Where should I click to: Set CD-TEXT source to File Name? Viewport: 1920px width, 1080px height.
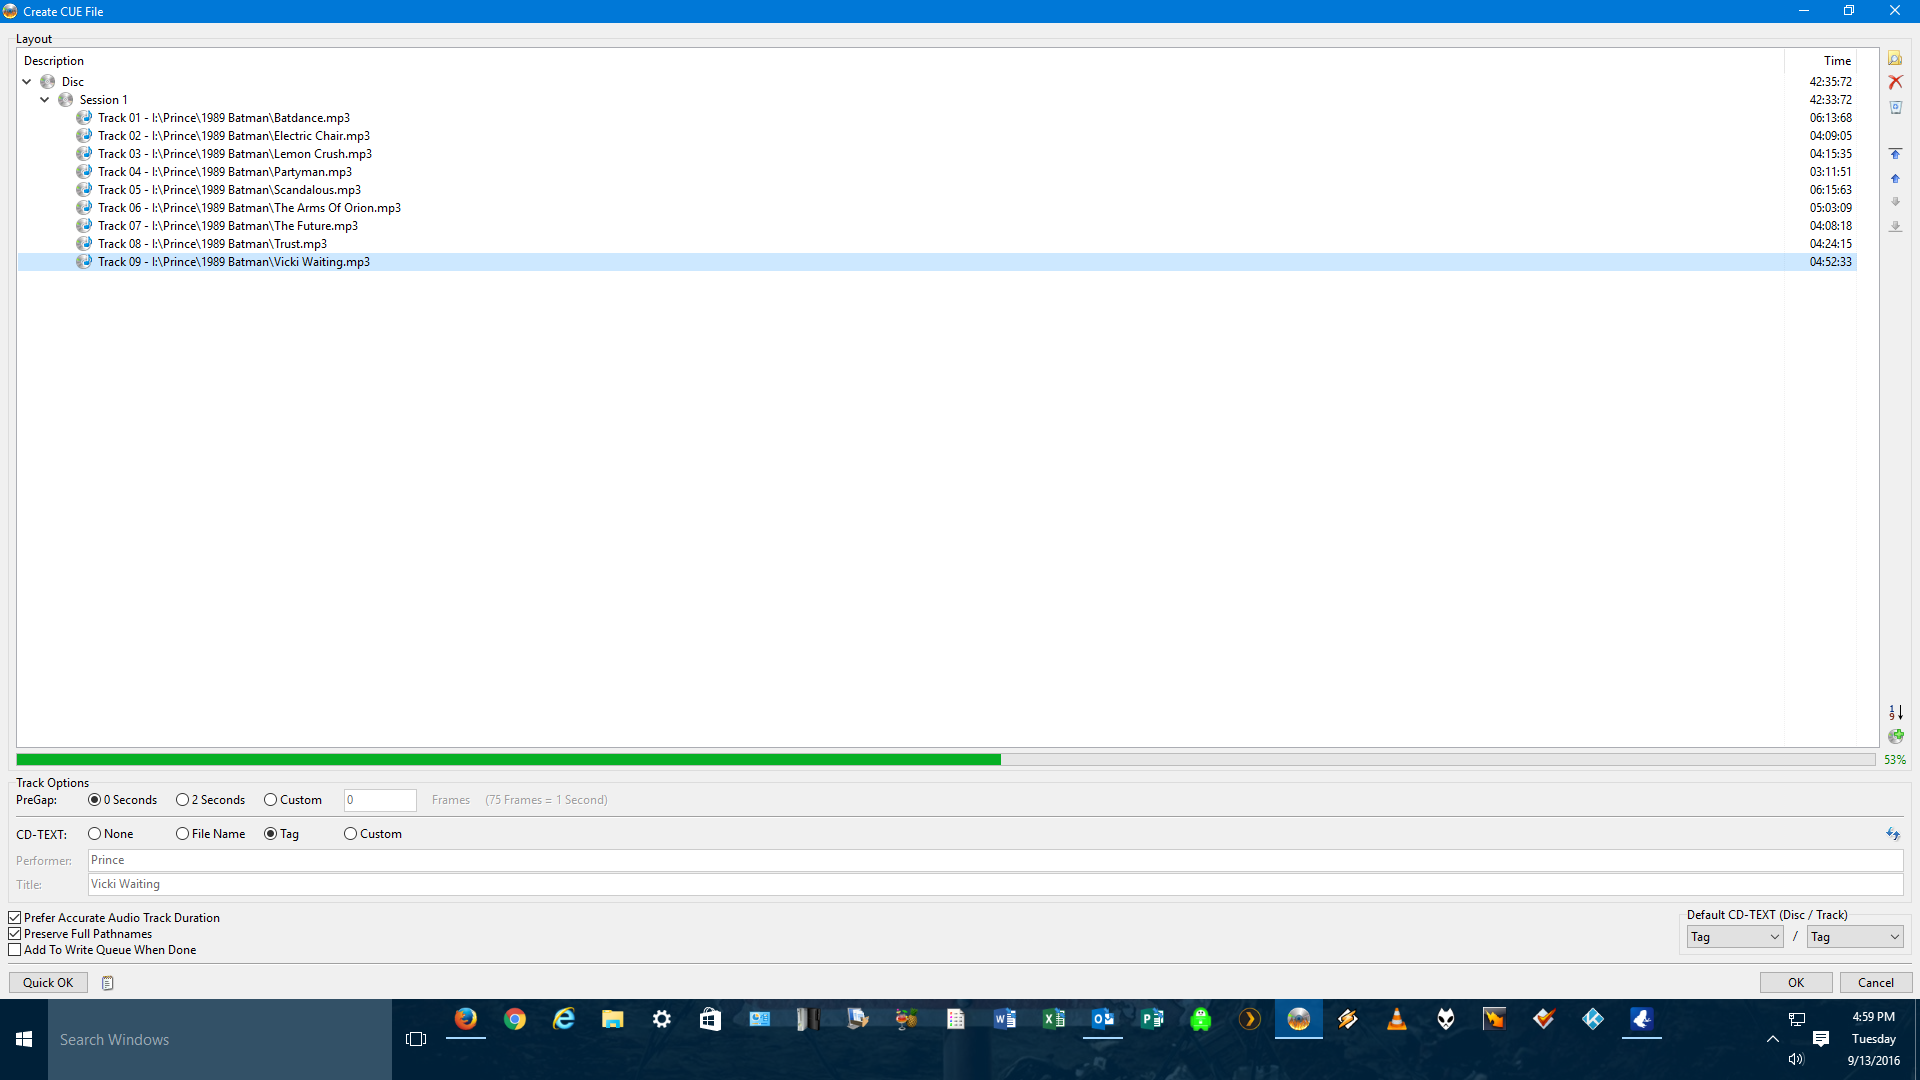click(x=181, y=833)
